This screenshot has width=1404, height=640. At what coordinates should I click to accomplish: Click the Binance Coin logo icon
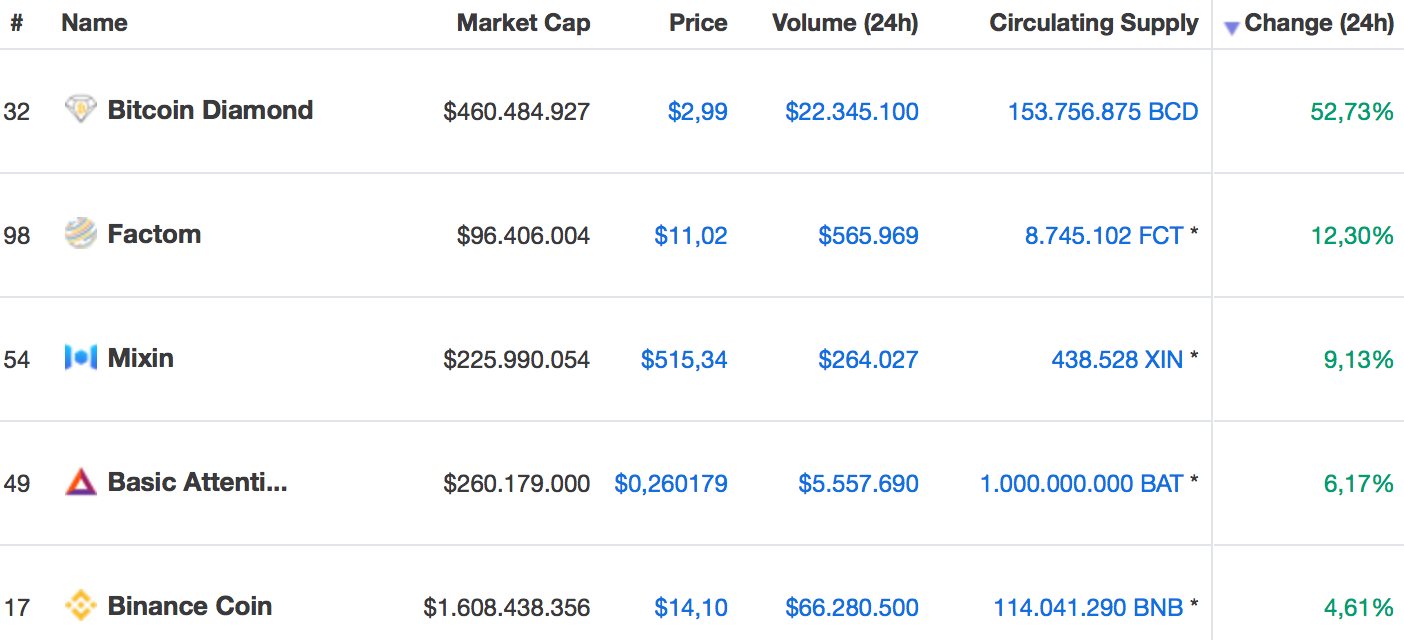80,606
